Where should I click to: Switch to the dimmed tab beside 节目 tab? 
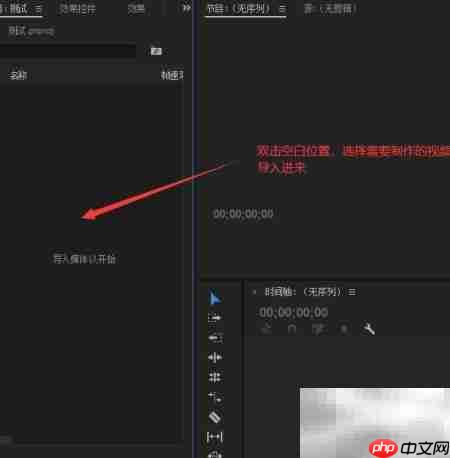point(330,9)
